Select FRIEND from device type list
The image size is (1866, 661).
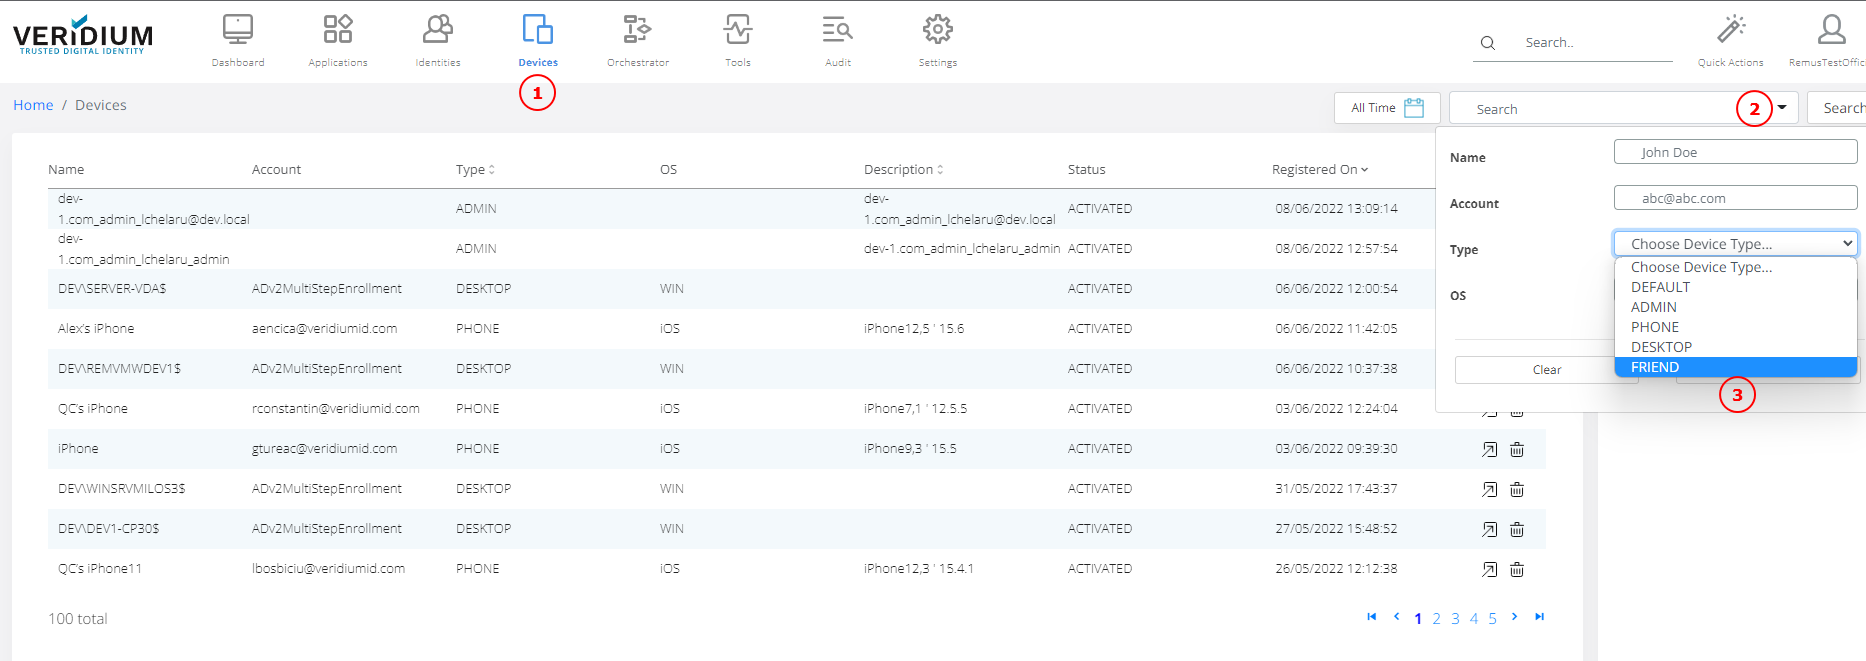(1655, 367)
